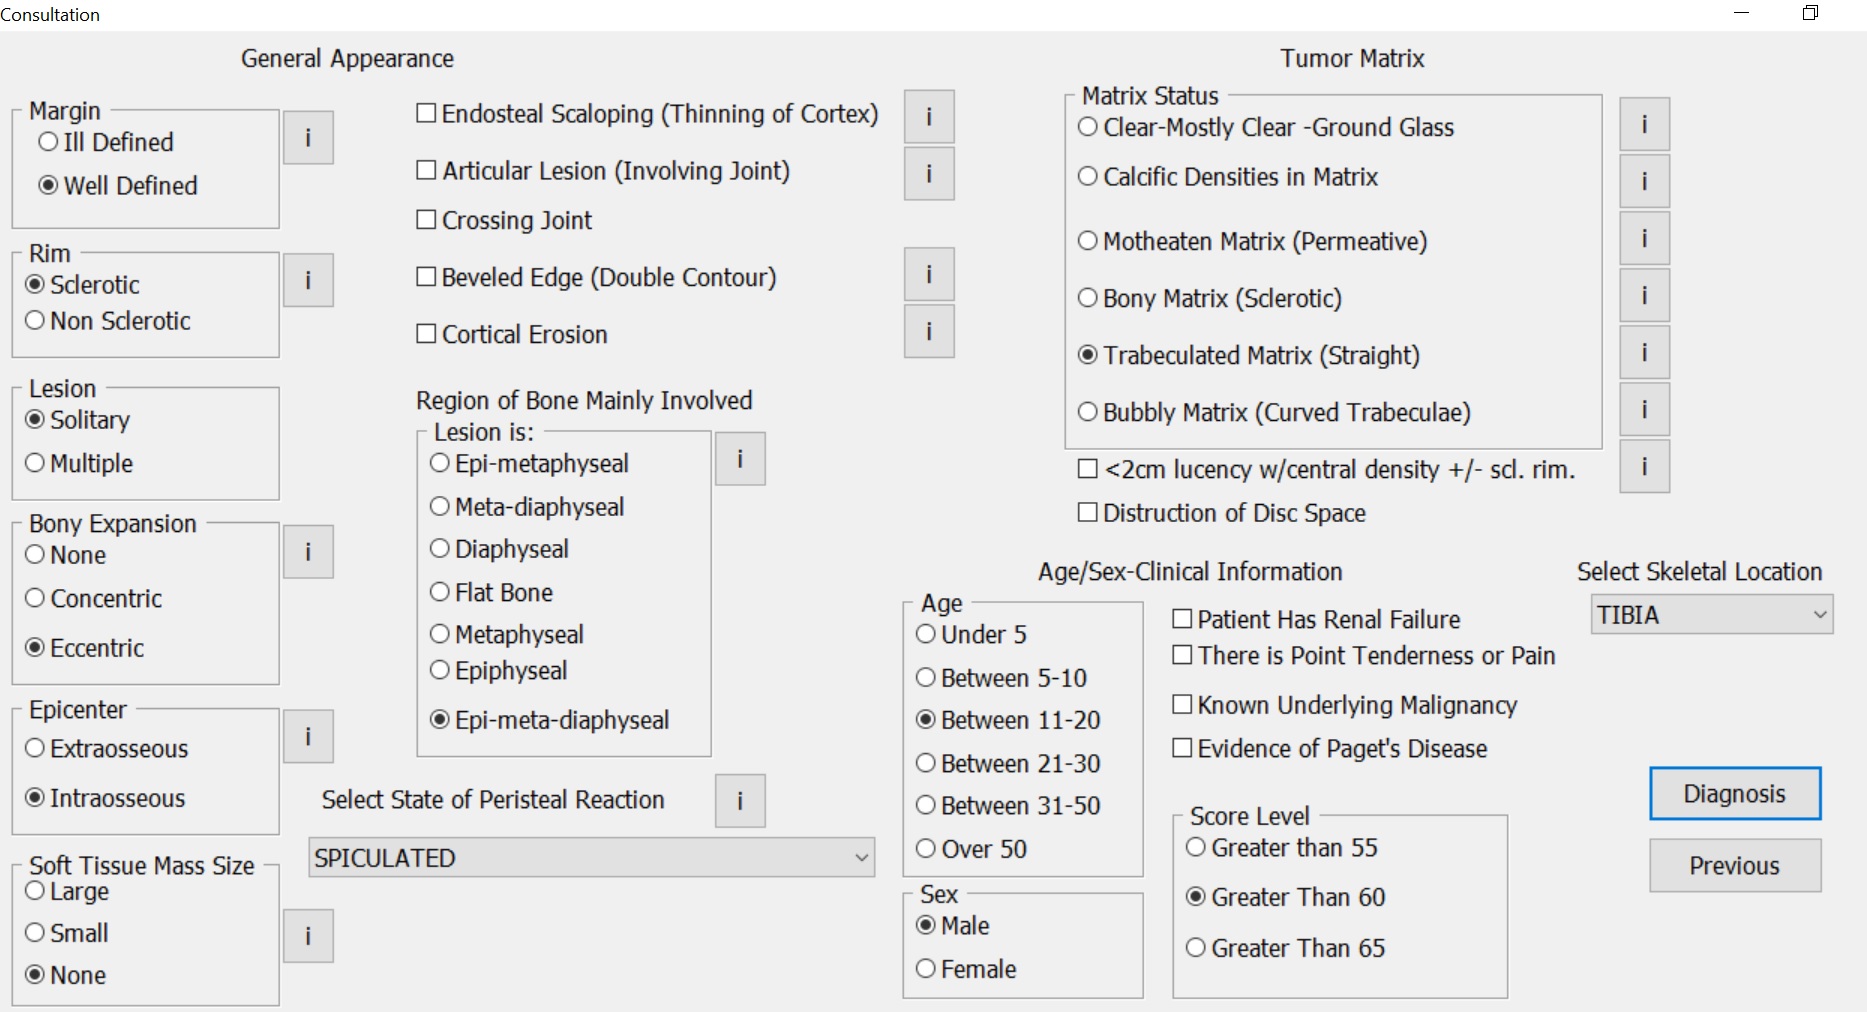The image size is (1867, 1012).
Task: Open info button for Soft Tissue Mass Size
Action: pos(308,936)
